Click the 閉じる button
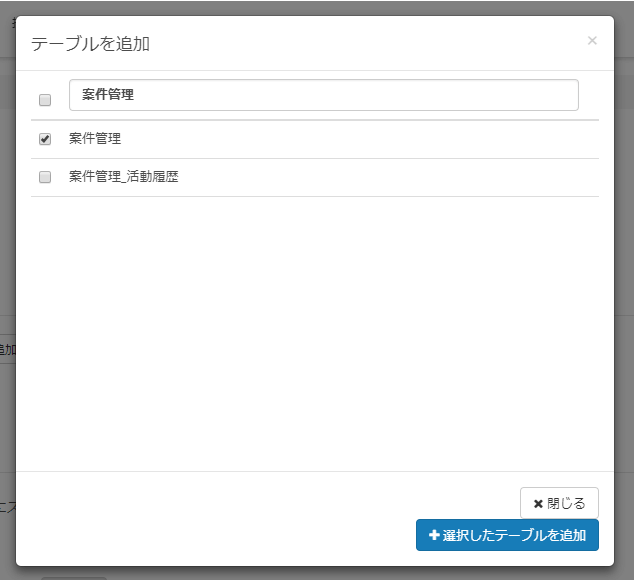The height and width of the screenshot is (580, 634). point(559,503)
